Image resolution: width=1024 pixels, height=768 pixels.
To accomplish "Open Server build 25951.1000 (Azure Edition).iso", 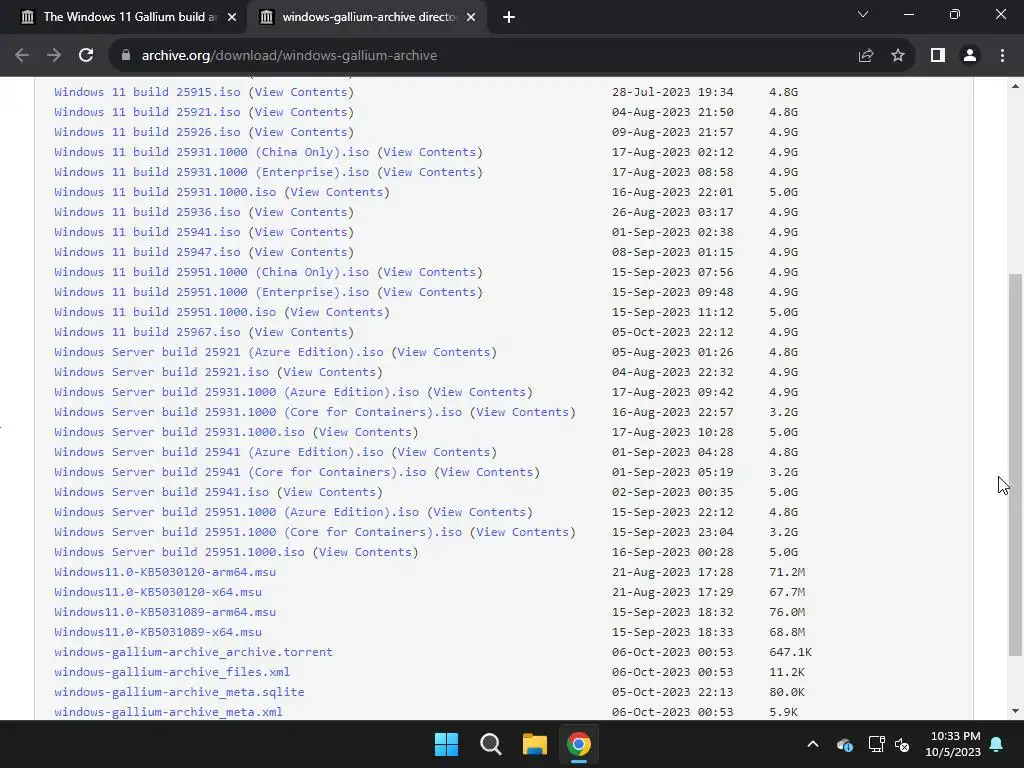I will pos(236,512).
